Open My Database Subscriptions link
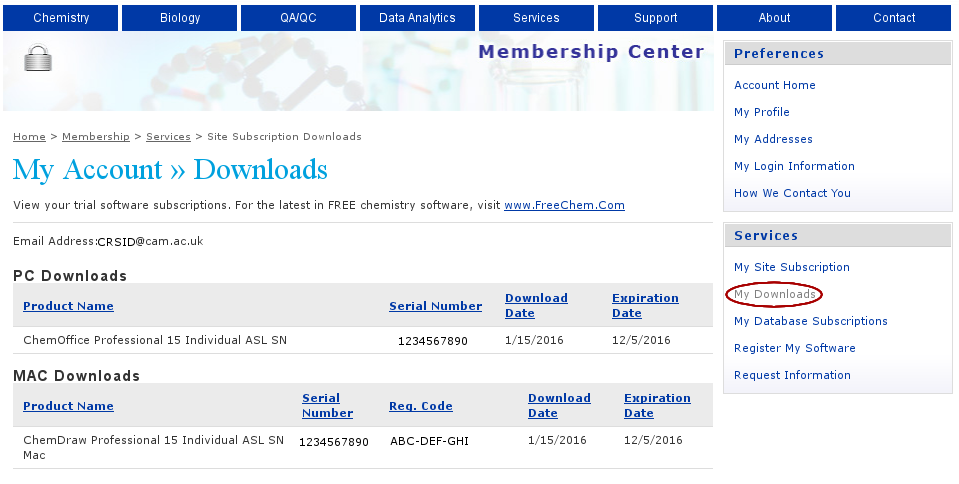This screenshot has width=959, height=484. [x=810, y=321]
